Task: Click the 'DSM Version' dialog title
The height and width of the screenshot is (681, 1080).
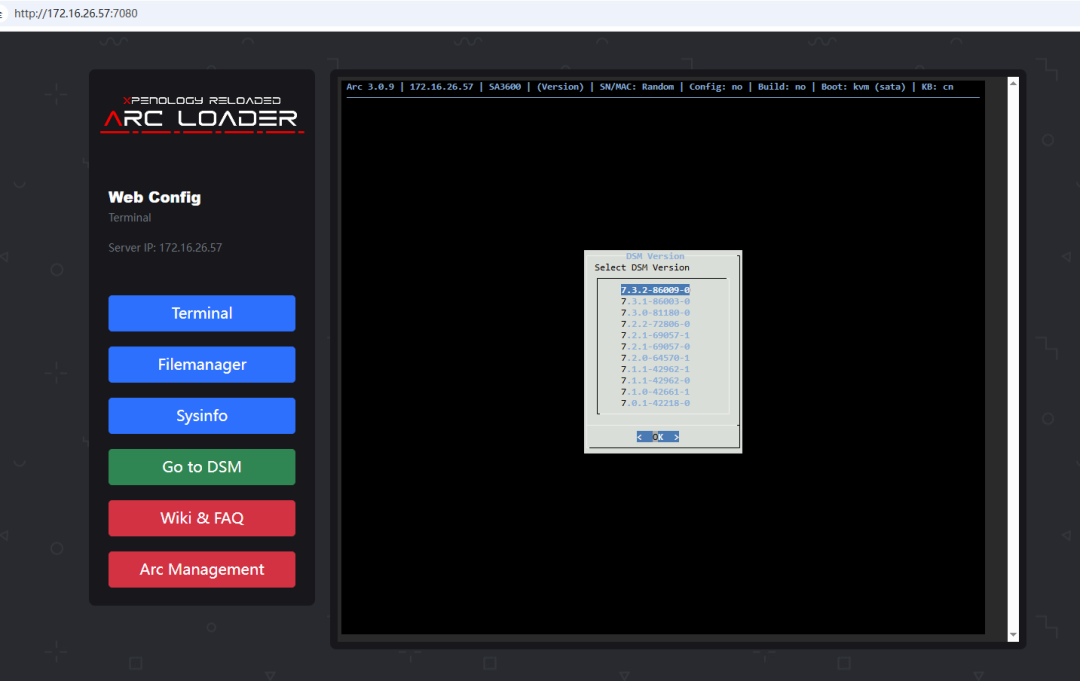Action: [x=655, y=256]
